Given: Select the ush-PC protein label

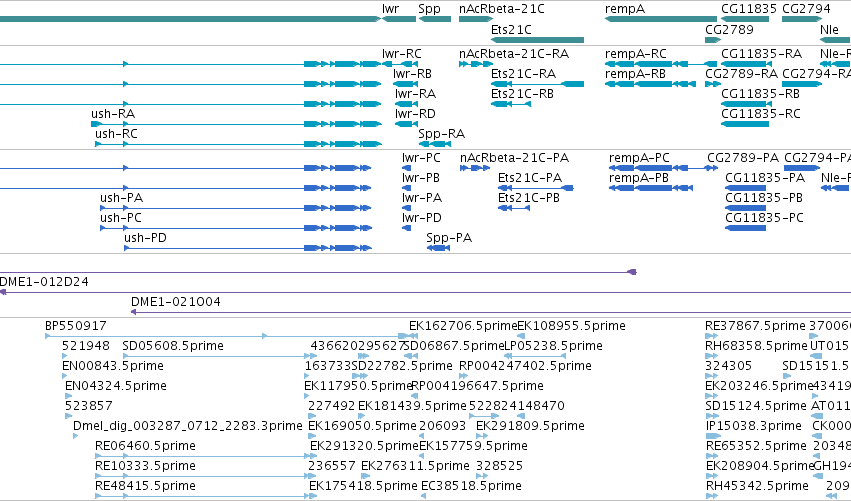Looking at the screenshot, I should pos(120,218).
